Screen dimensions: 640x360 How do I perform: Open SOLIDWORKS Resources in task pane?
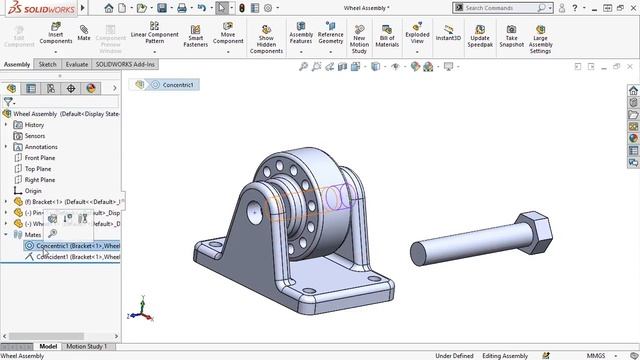(633, 91)
